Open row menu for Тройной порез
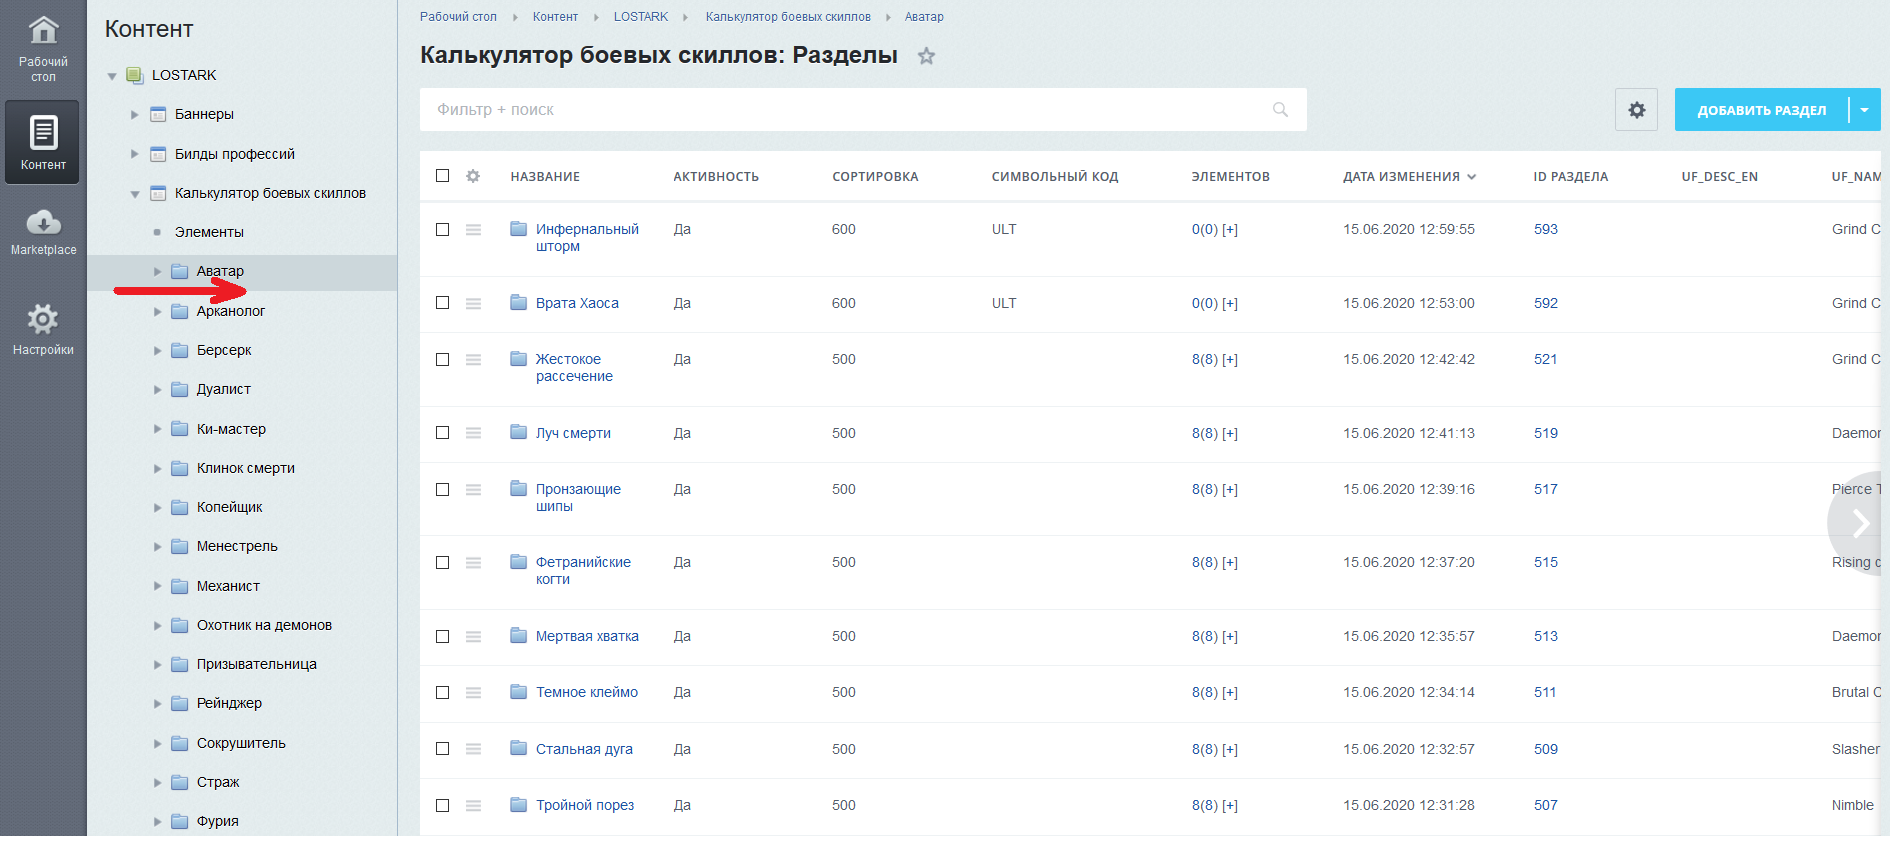Viewport: 1890px width, 863px height. [x=473, y=805]
